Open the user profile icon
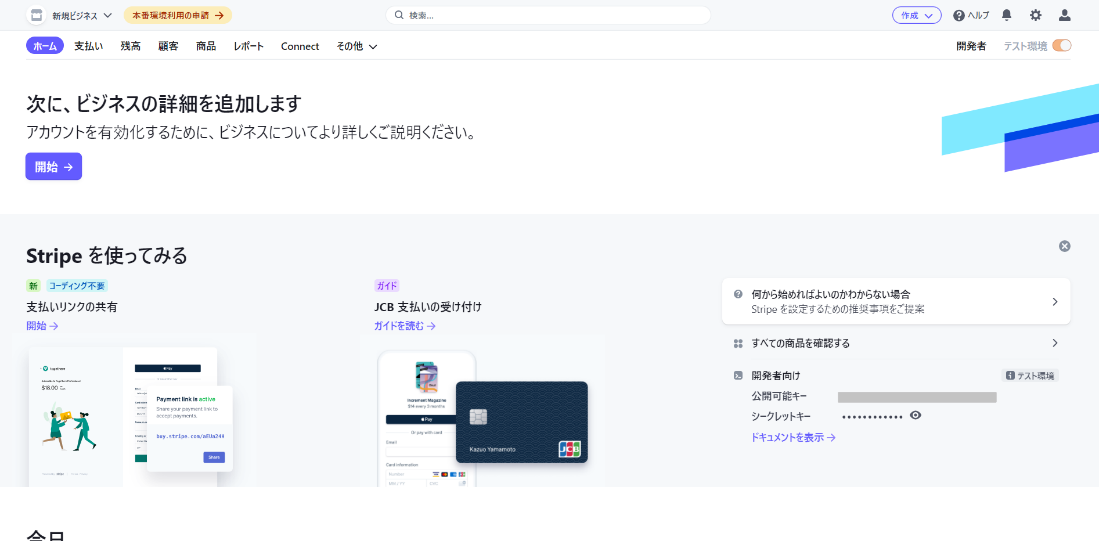The width and height of the screenshot is (1099, 541). pyautogui.click(x=1064, y=15)
